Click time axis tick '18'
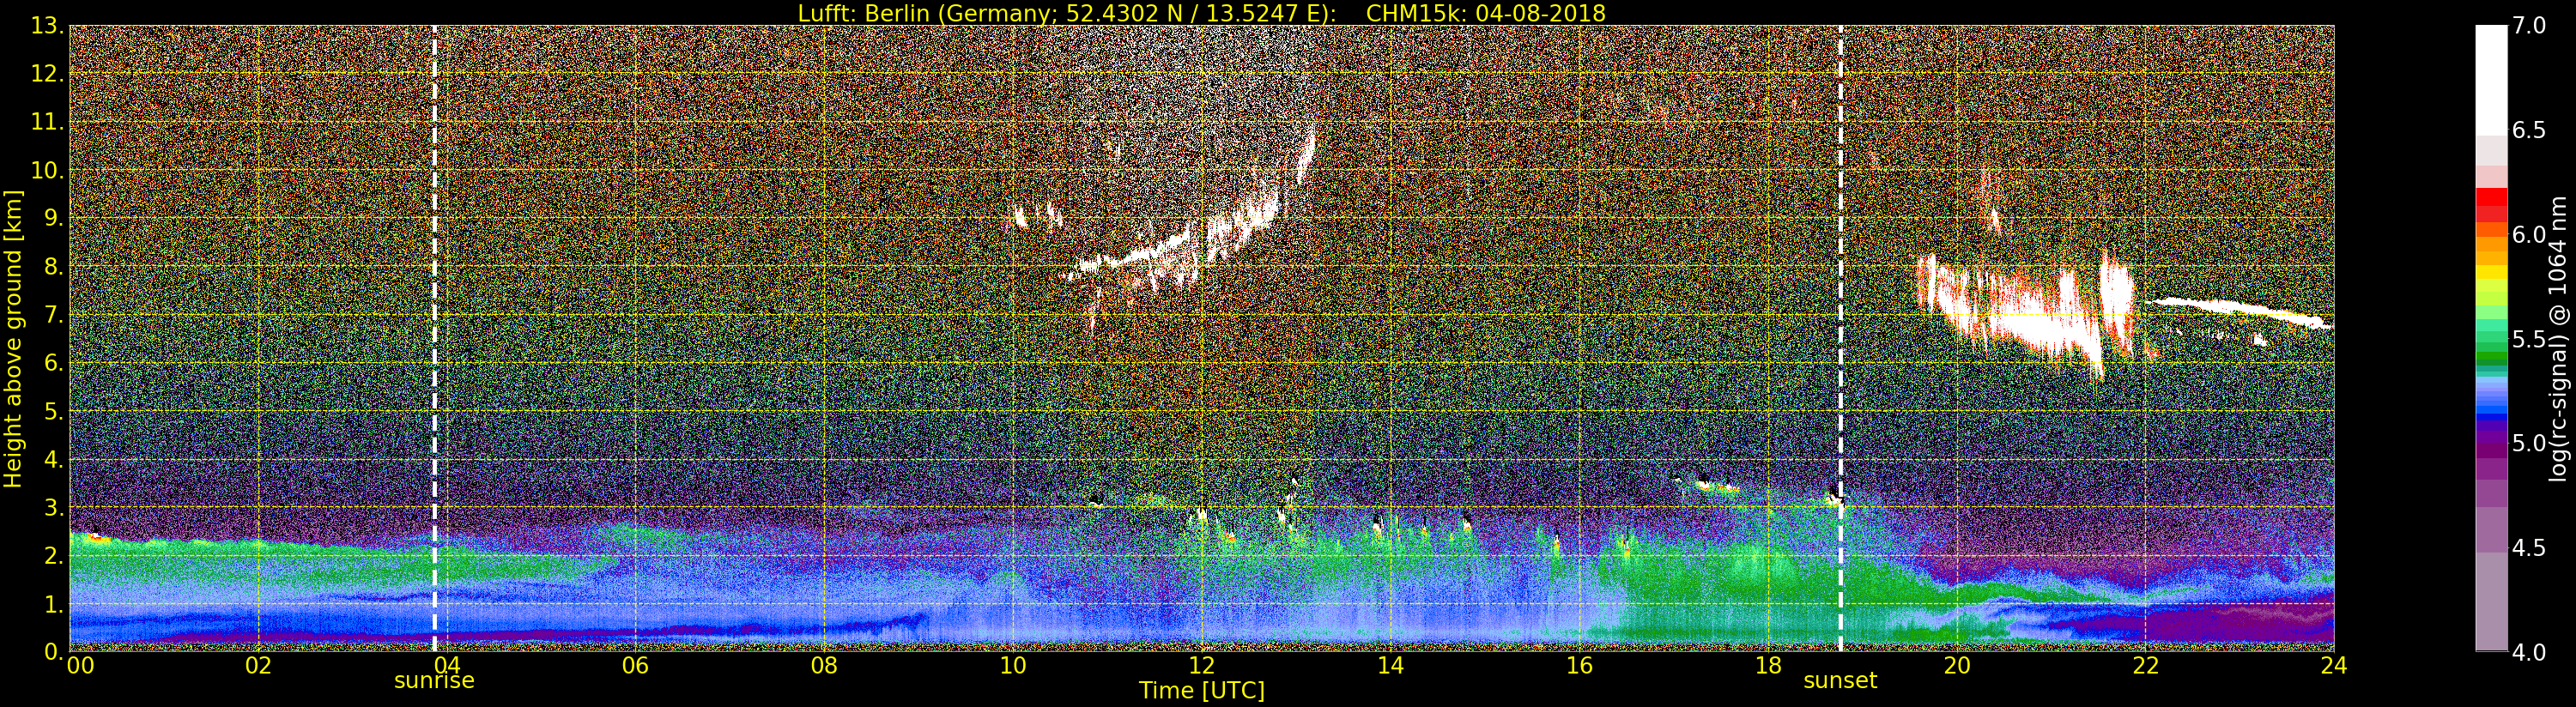 (1768, 666)
